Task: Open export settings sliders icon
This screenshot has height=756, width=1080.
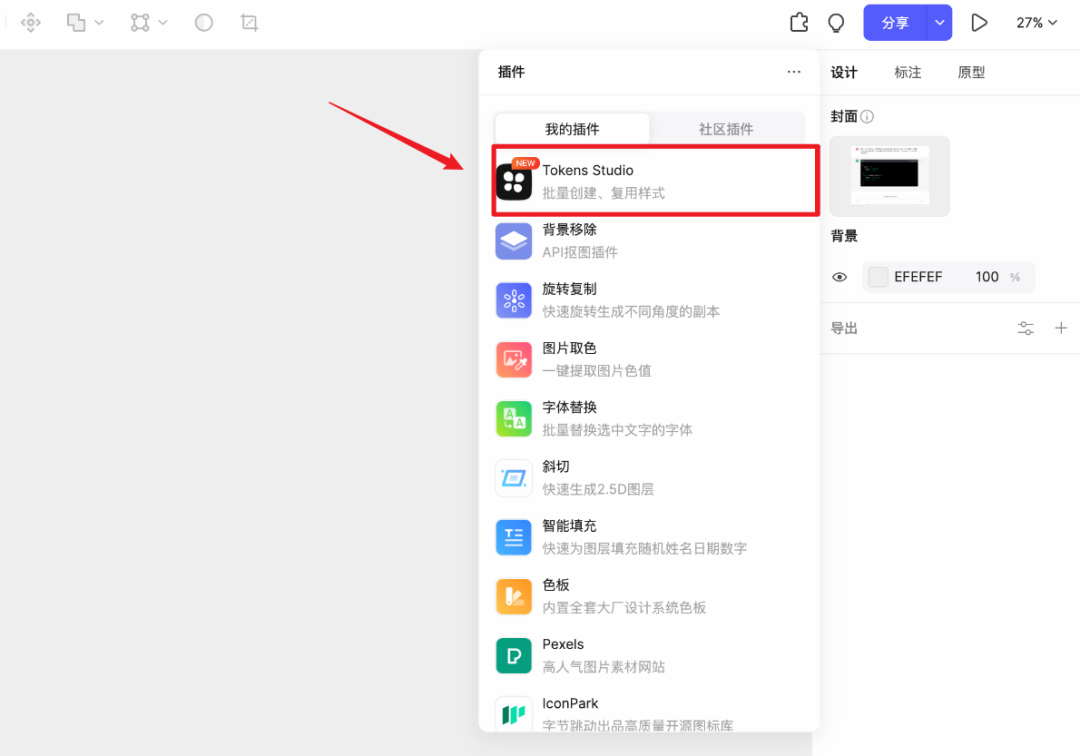Action: pos(1026,328)
